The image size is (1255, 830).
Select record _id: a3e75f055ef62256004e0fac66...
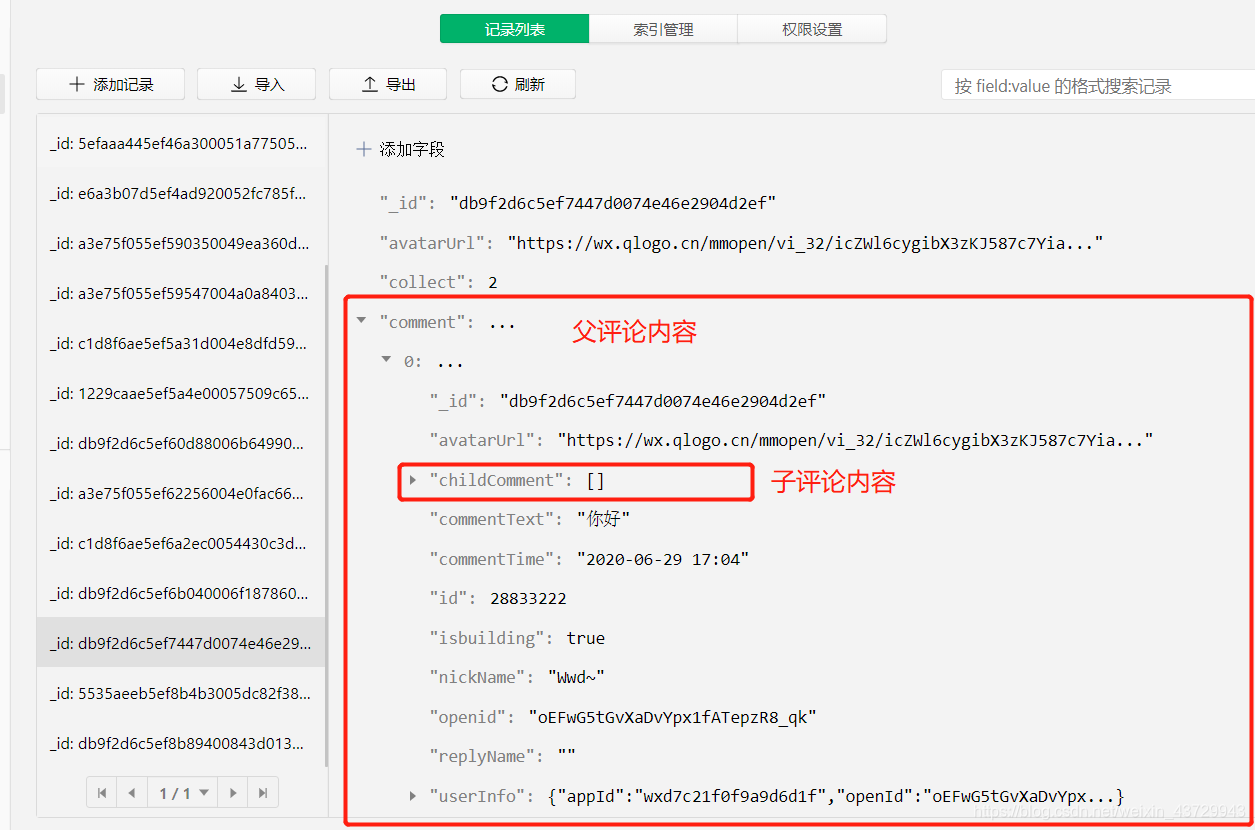tap(179, 494)
